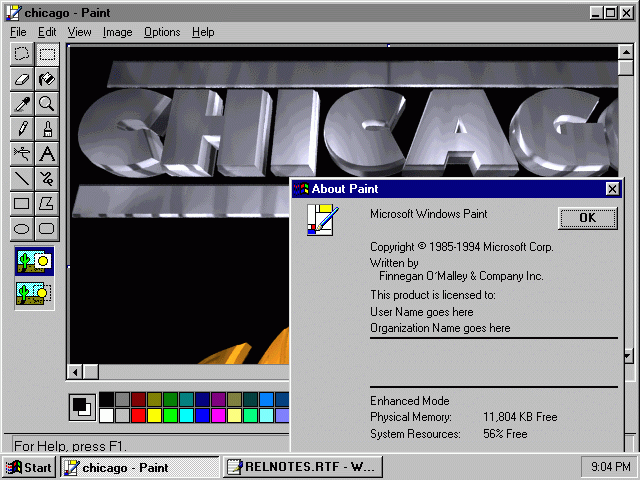
Task: Pick the black color swatch
Action: pos(107,399)
